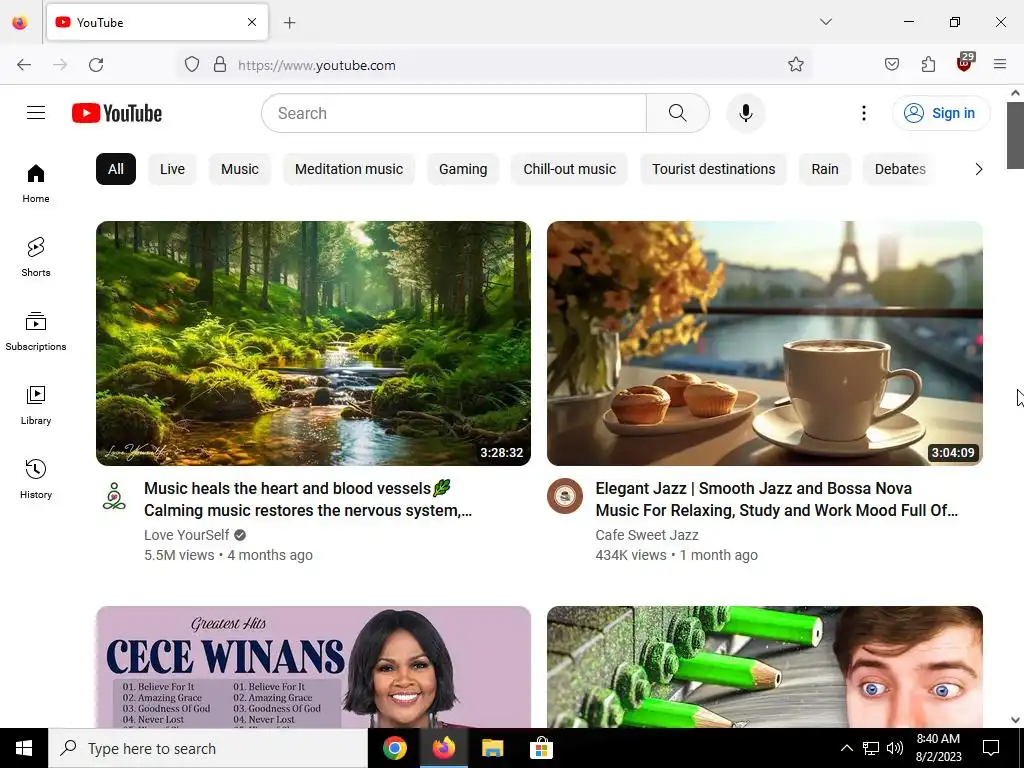Select the Meditation music chip
Image resolution: width=1024 pixels, height=768 pixels.
[349, 169]
